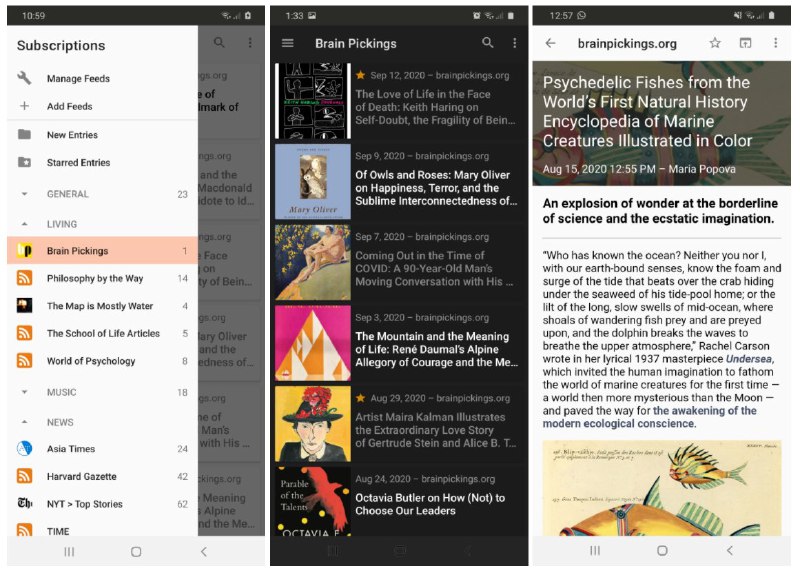Viewport: 800px width, 575px height.
Task: Open the Mary Oliver book cover thumbnail
Action: 312,182
